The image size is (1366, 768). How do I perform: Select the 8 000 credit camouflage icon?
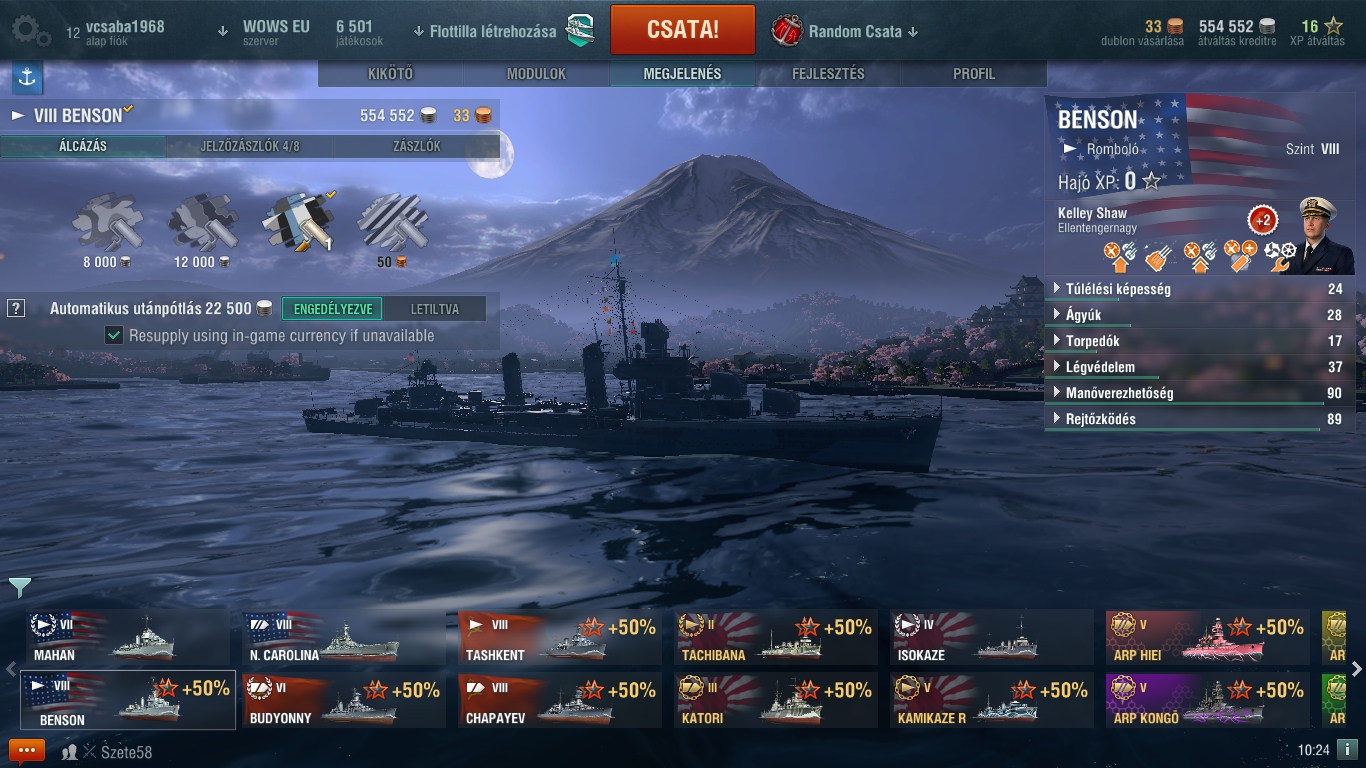[x=107, y=223]
